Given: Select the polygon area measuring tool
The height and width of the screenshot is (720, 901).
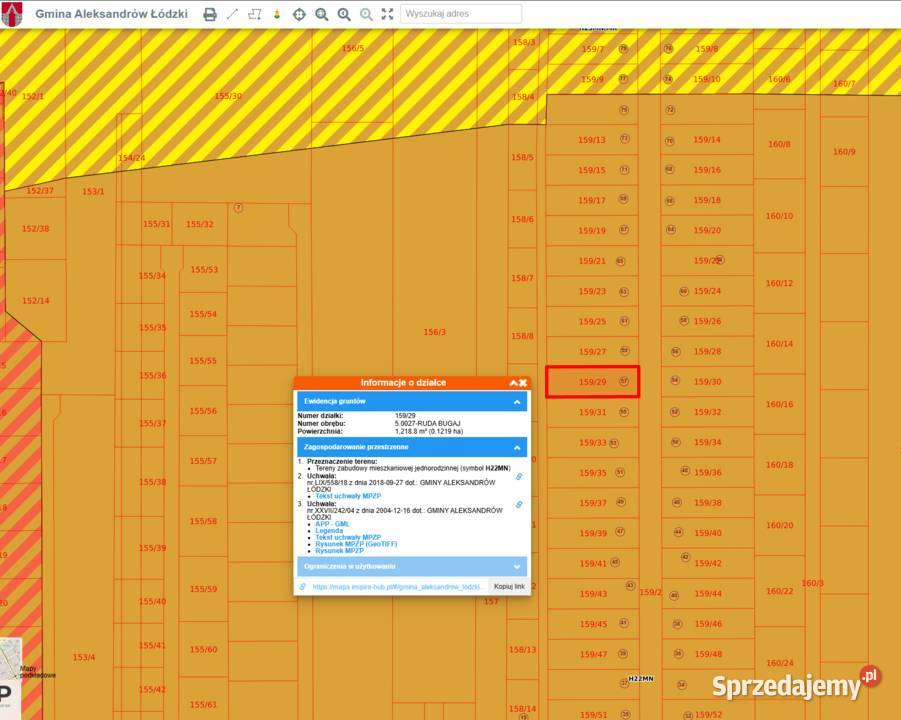Looking at the screenshot, I should click(254, 15).
